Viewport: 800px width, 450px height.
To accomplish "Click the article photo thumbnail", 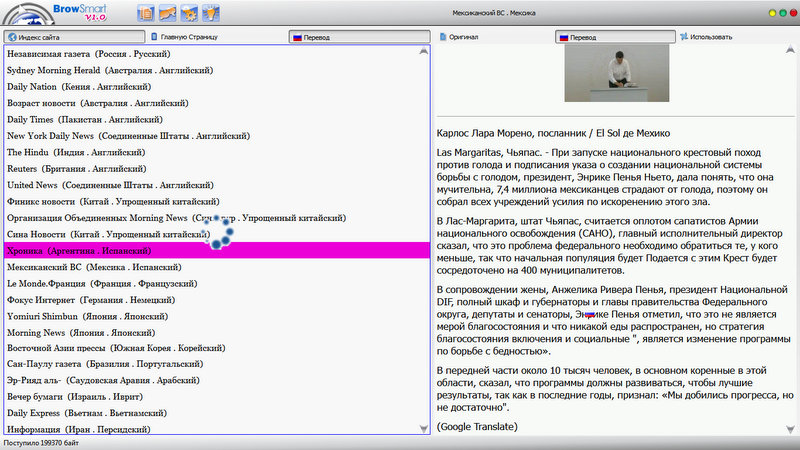I will point(616,73).
